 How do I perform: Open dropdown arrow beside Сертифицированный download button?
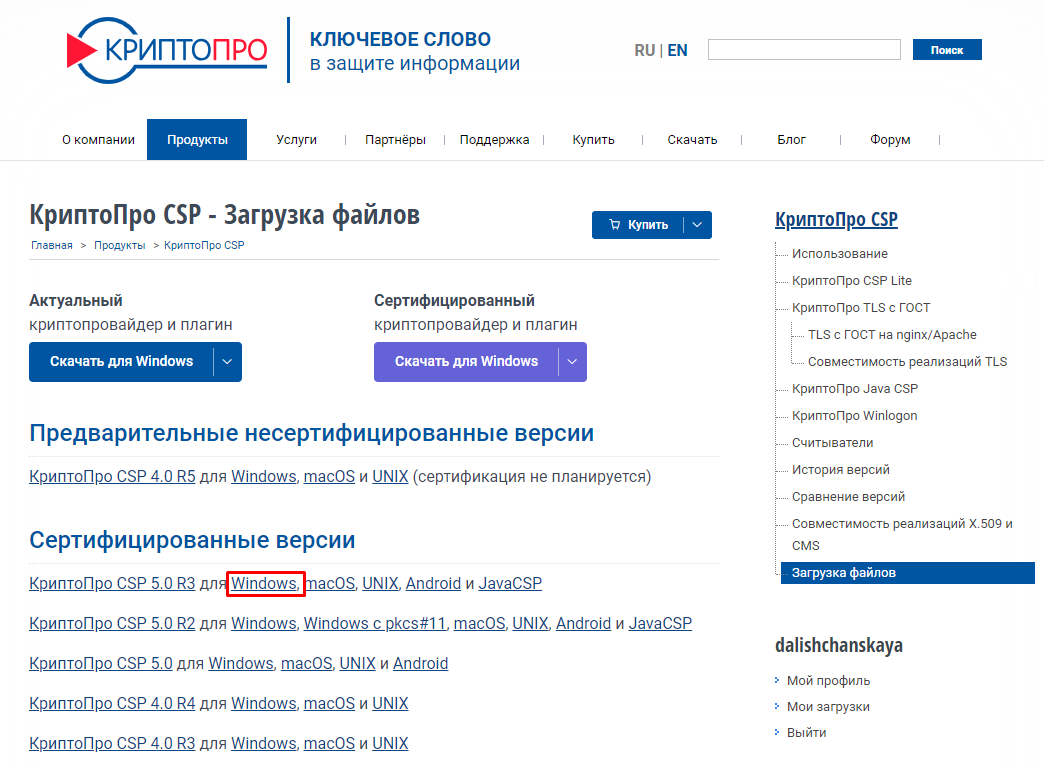tap(572, 362)
